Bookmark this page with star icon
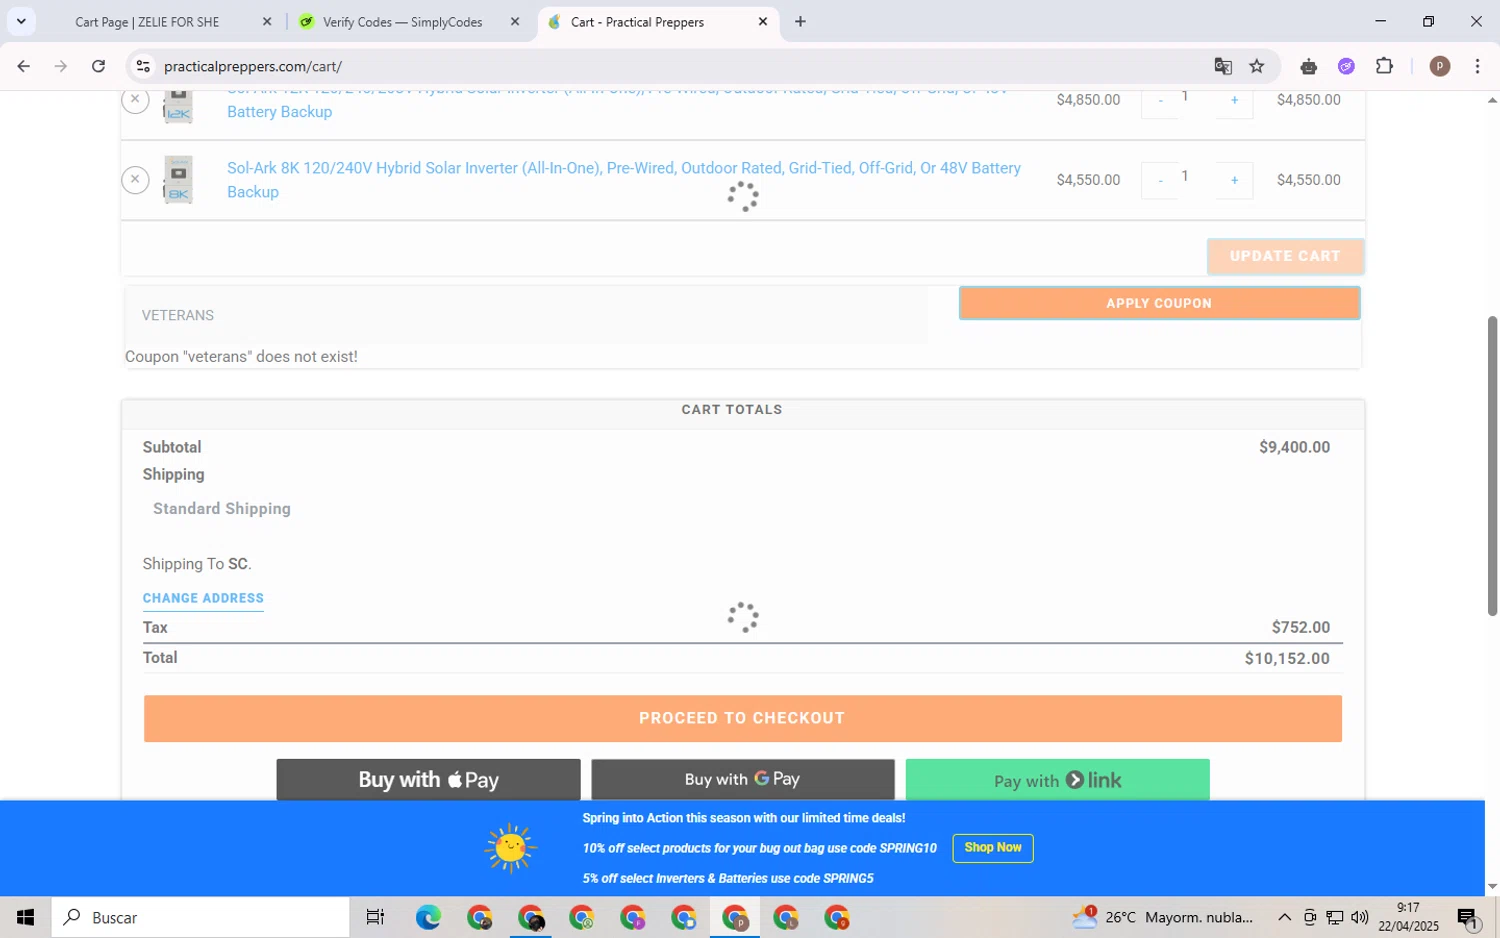Image resolution: width=1500 pixels, height=938 pixels. tap(1257, 67)
